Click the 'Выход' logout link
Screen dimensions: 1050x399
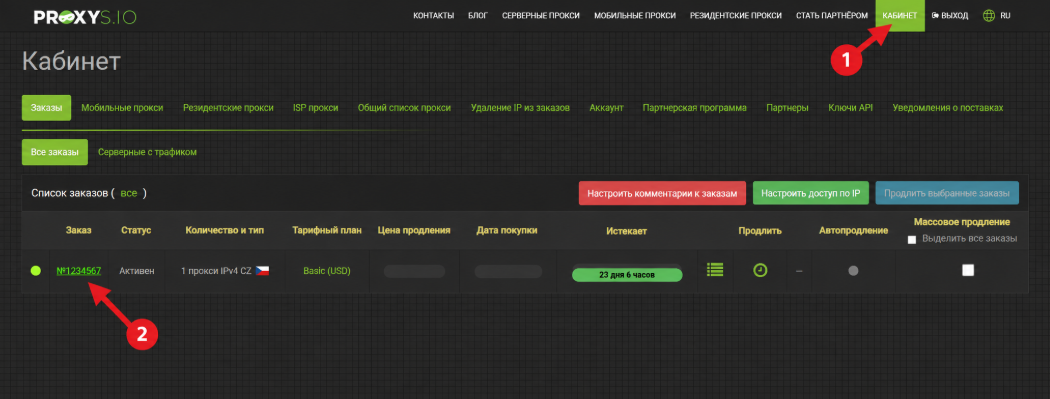(950, 15)
